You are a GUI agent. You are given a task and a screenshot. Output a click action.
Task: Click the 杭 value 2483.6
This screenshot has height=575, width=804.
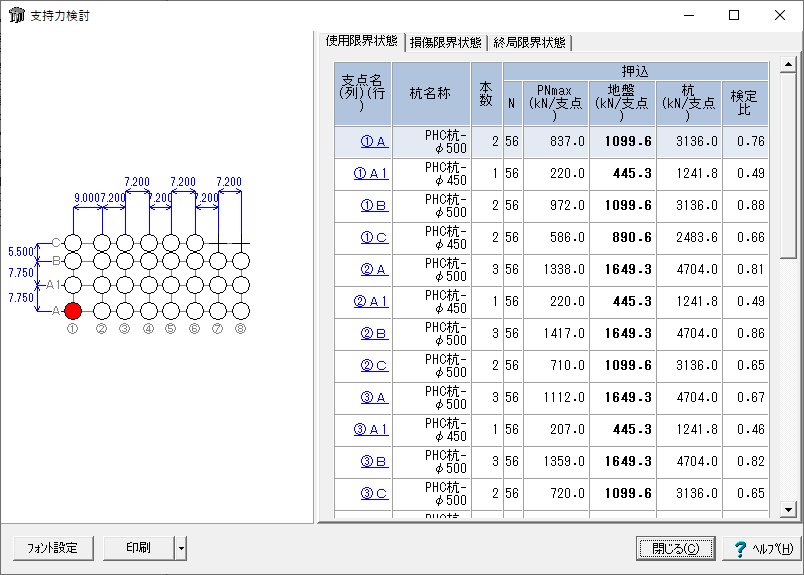697,237
